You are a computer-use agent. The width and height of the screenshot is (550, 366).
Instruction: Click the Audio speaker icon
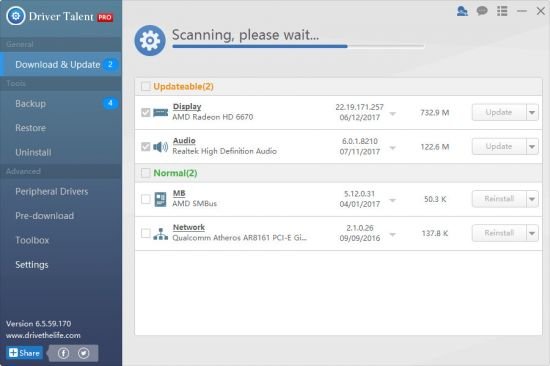[161, 147]
